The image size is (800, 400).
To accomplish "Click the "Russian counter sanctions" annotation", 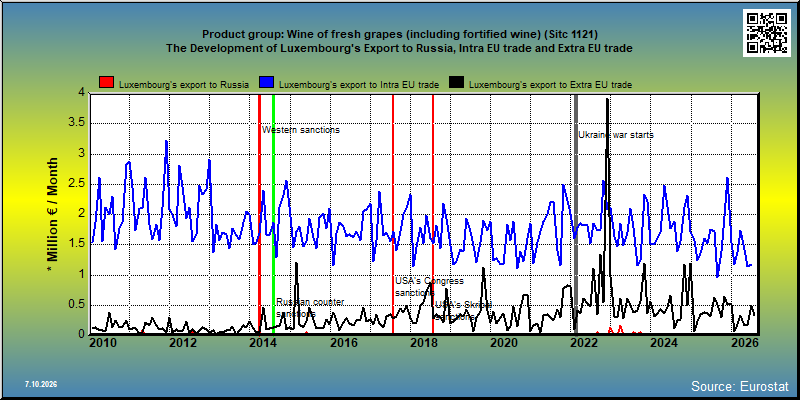I will [310, 308].
